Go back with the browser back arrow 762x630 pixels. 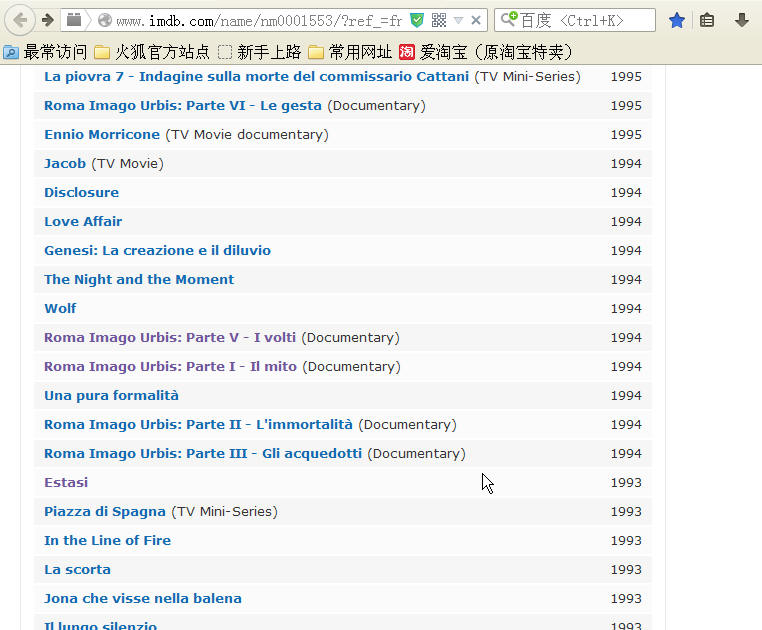[20, 20]
